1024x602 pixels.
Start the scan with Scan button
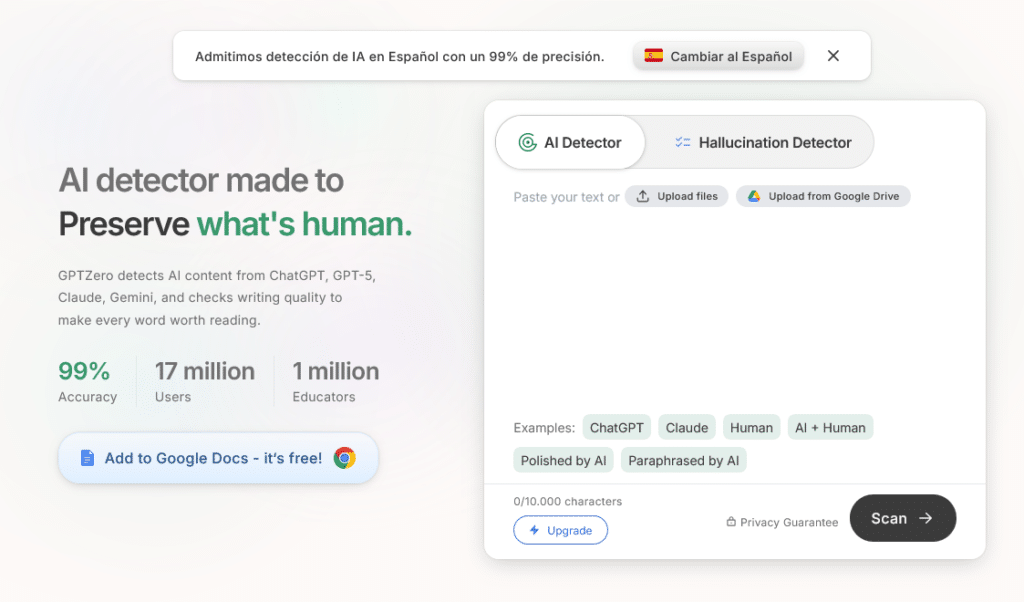pyautogui.click(x=903, y=518)
